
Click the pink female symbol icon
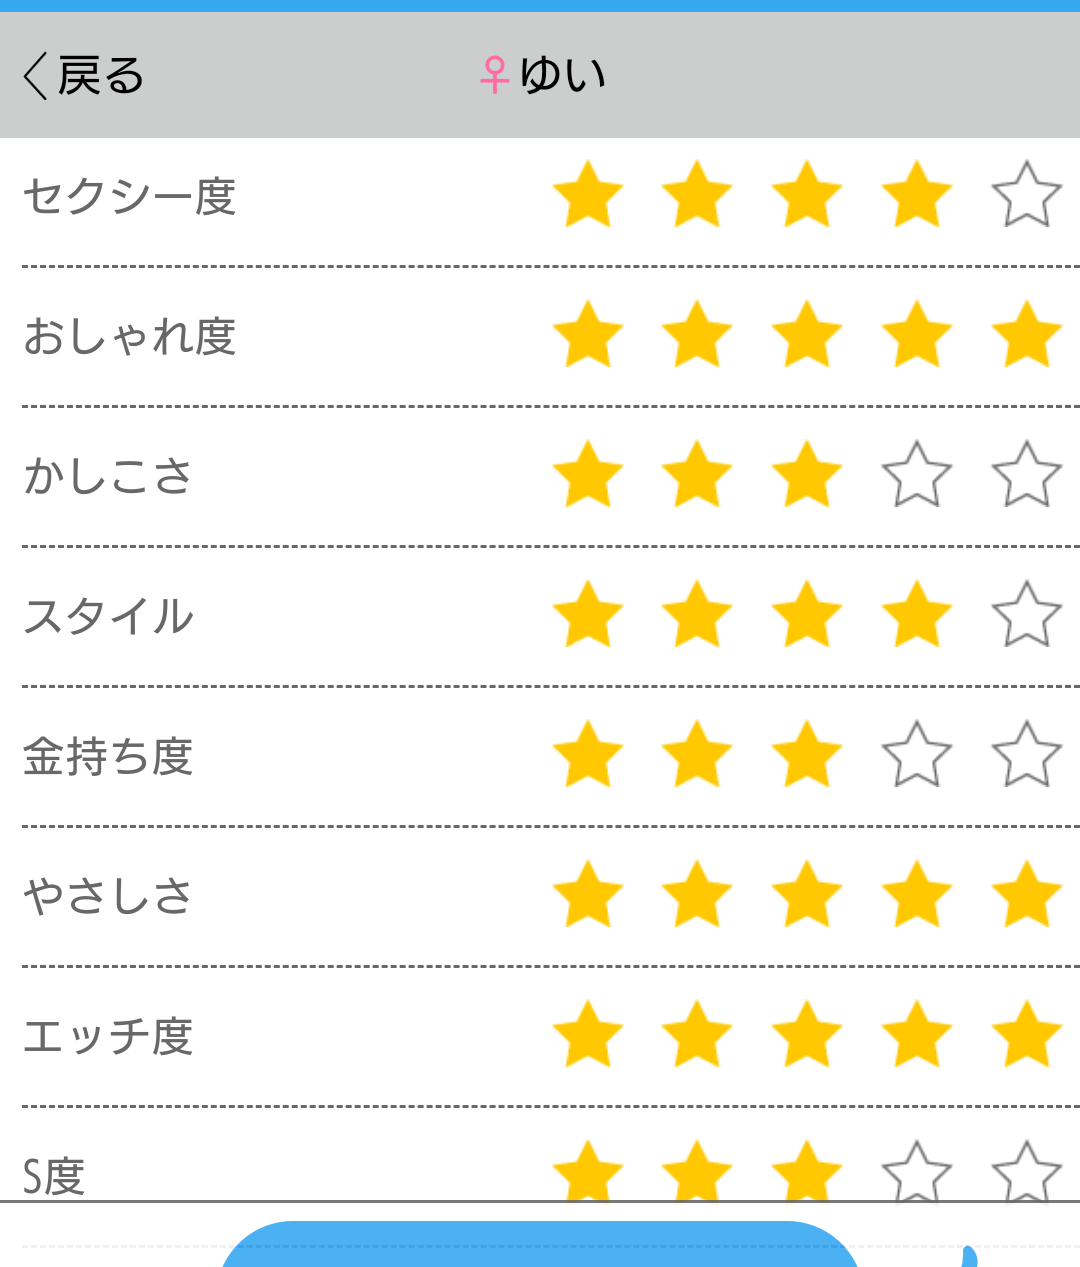494,75
